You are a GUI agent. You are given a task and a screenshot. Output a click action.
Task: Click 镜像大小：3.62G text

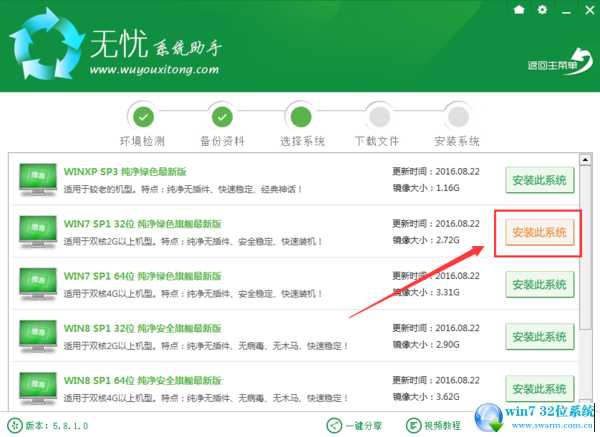point(426,397)
